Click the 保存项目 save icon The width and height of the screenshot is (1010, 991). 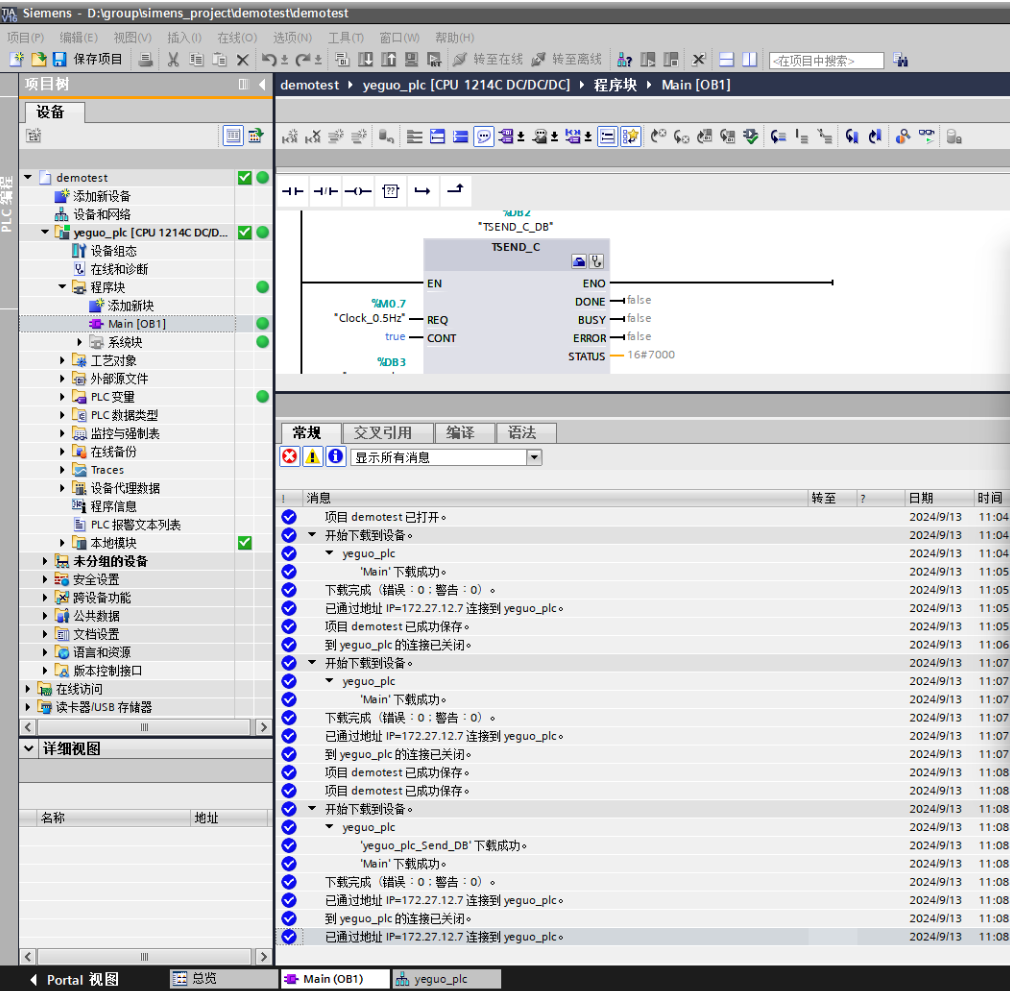point(59,60)
